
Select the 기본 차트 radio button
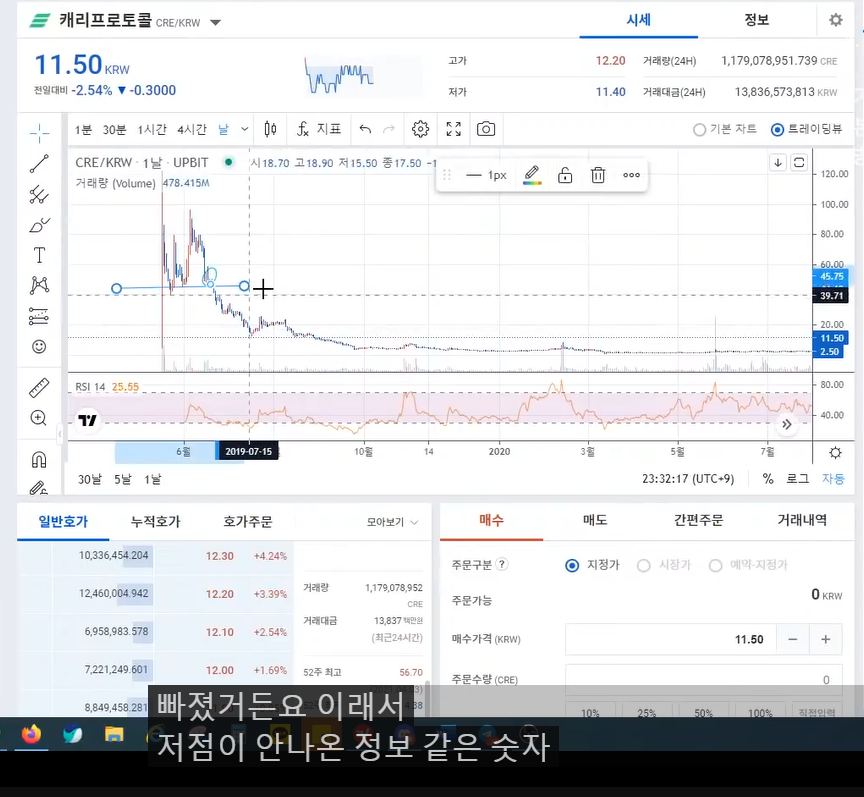699,130
